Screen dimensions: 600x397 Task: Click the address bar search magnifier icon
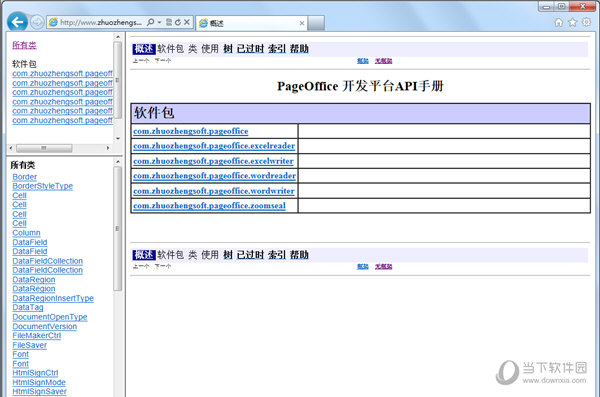(150, 22)
